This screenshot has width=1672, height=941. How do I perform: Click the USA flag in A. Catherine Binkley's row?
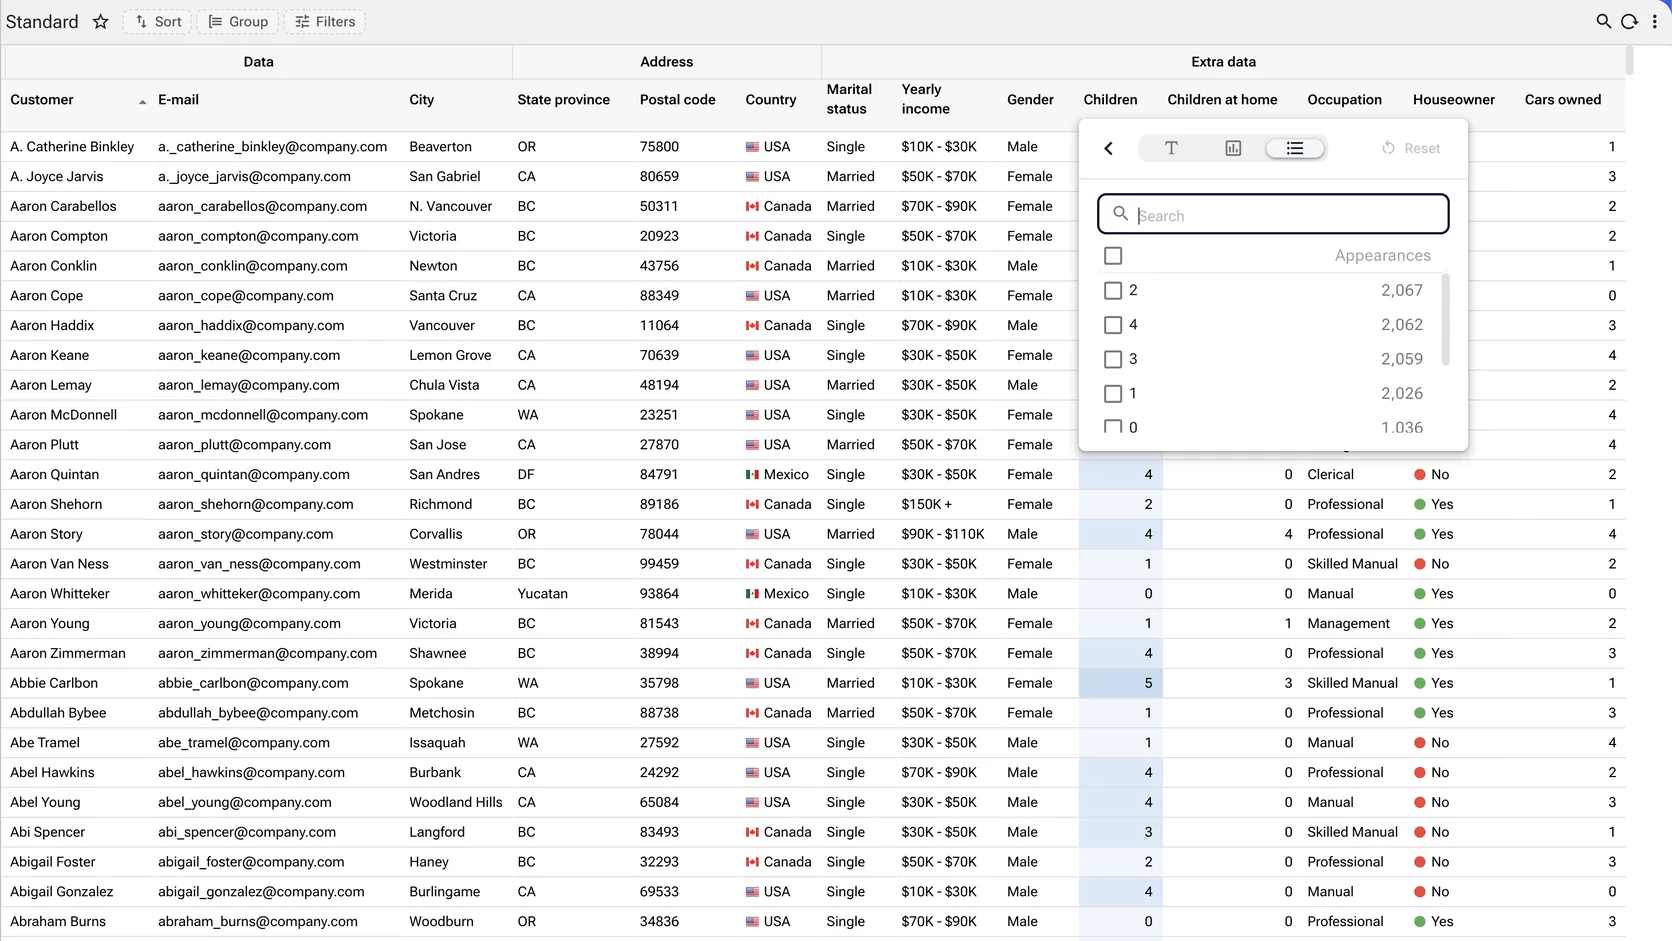coord(752,147)
